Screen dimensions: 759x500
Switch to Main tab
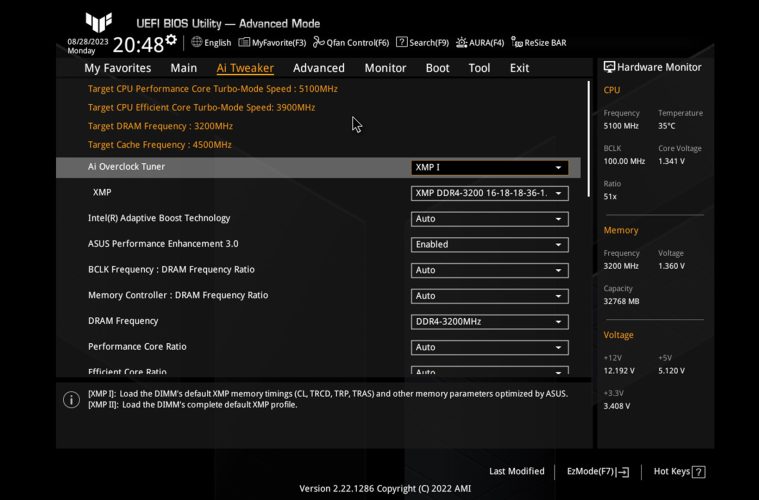(183, 68)
